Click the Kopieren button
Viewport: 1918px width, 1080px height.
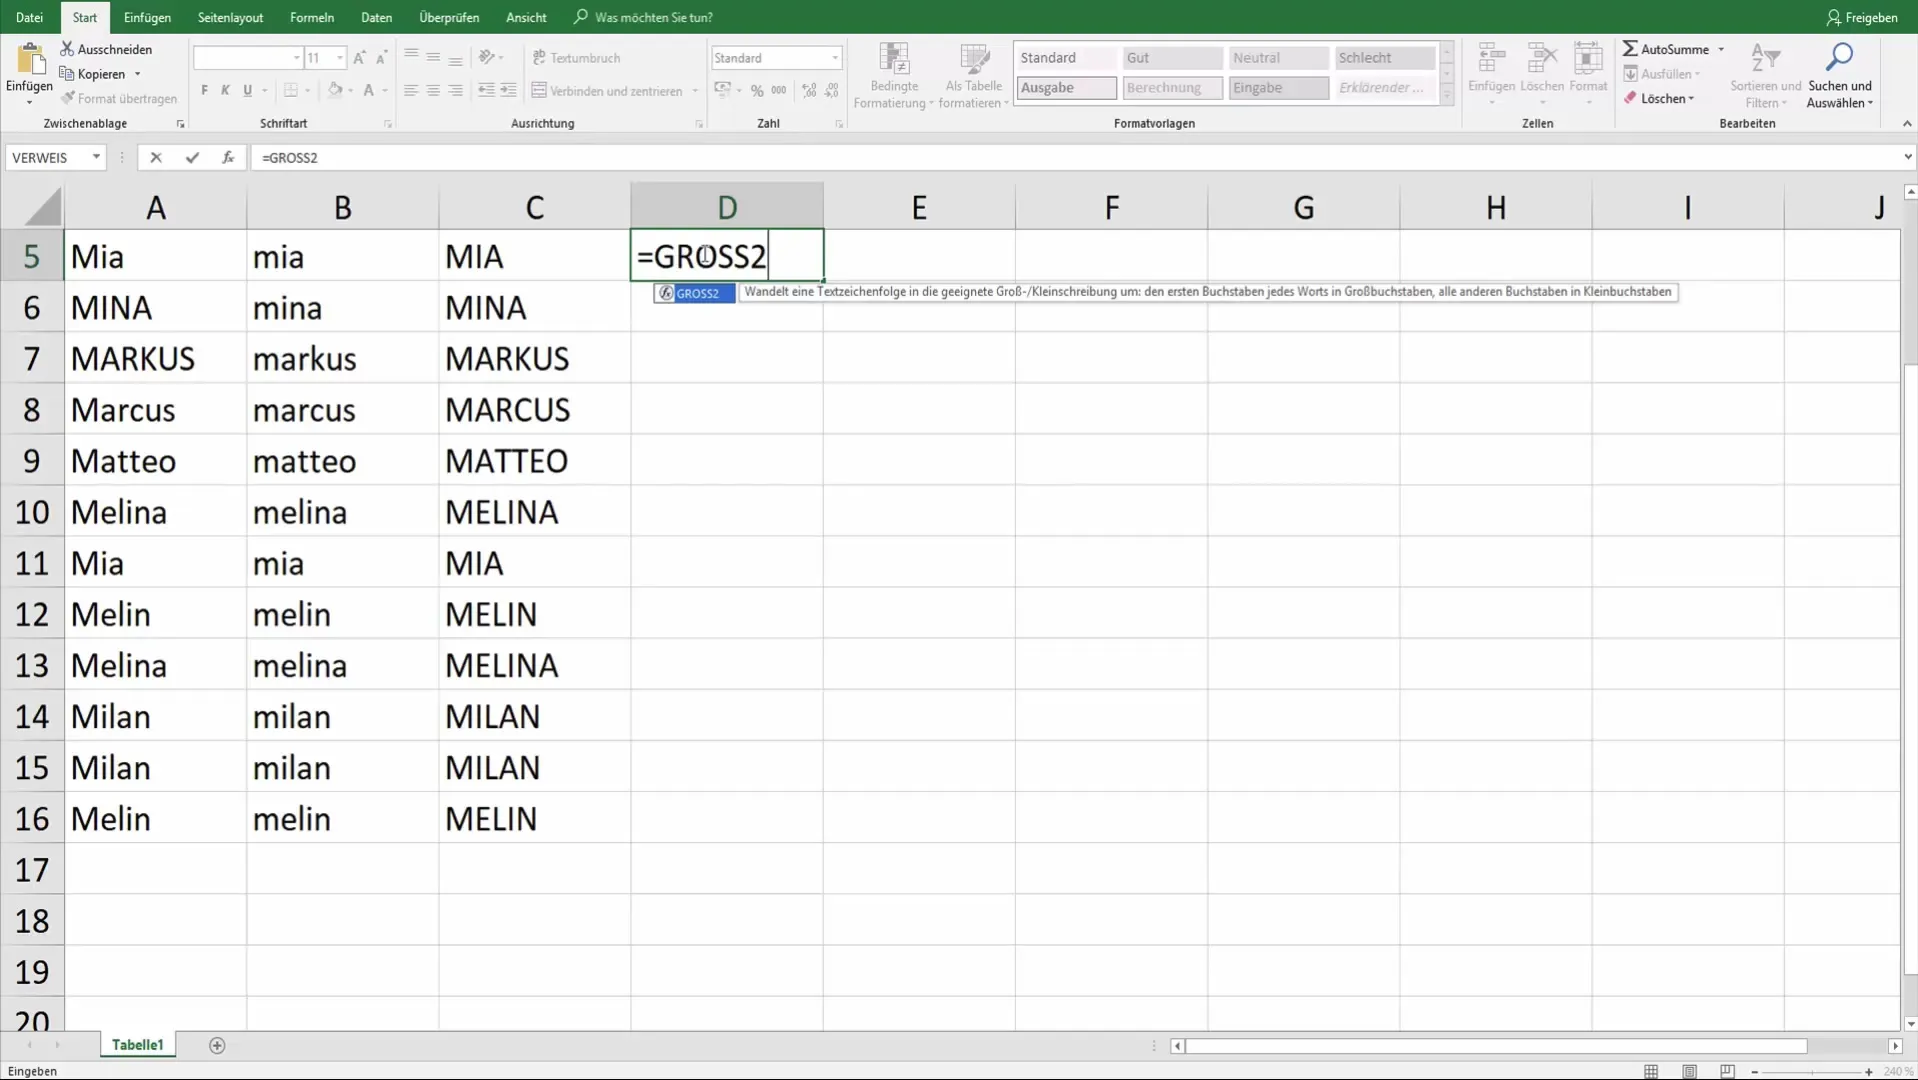tap(92, 74)
